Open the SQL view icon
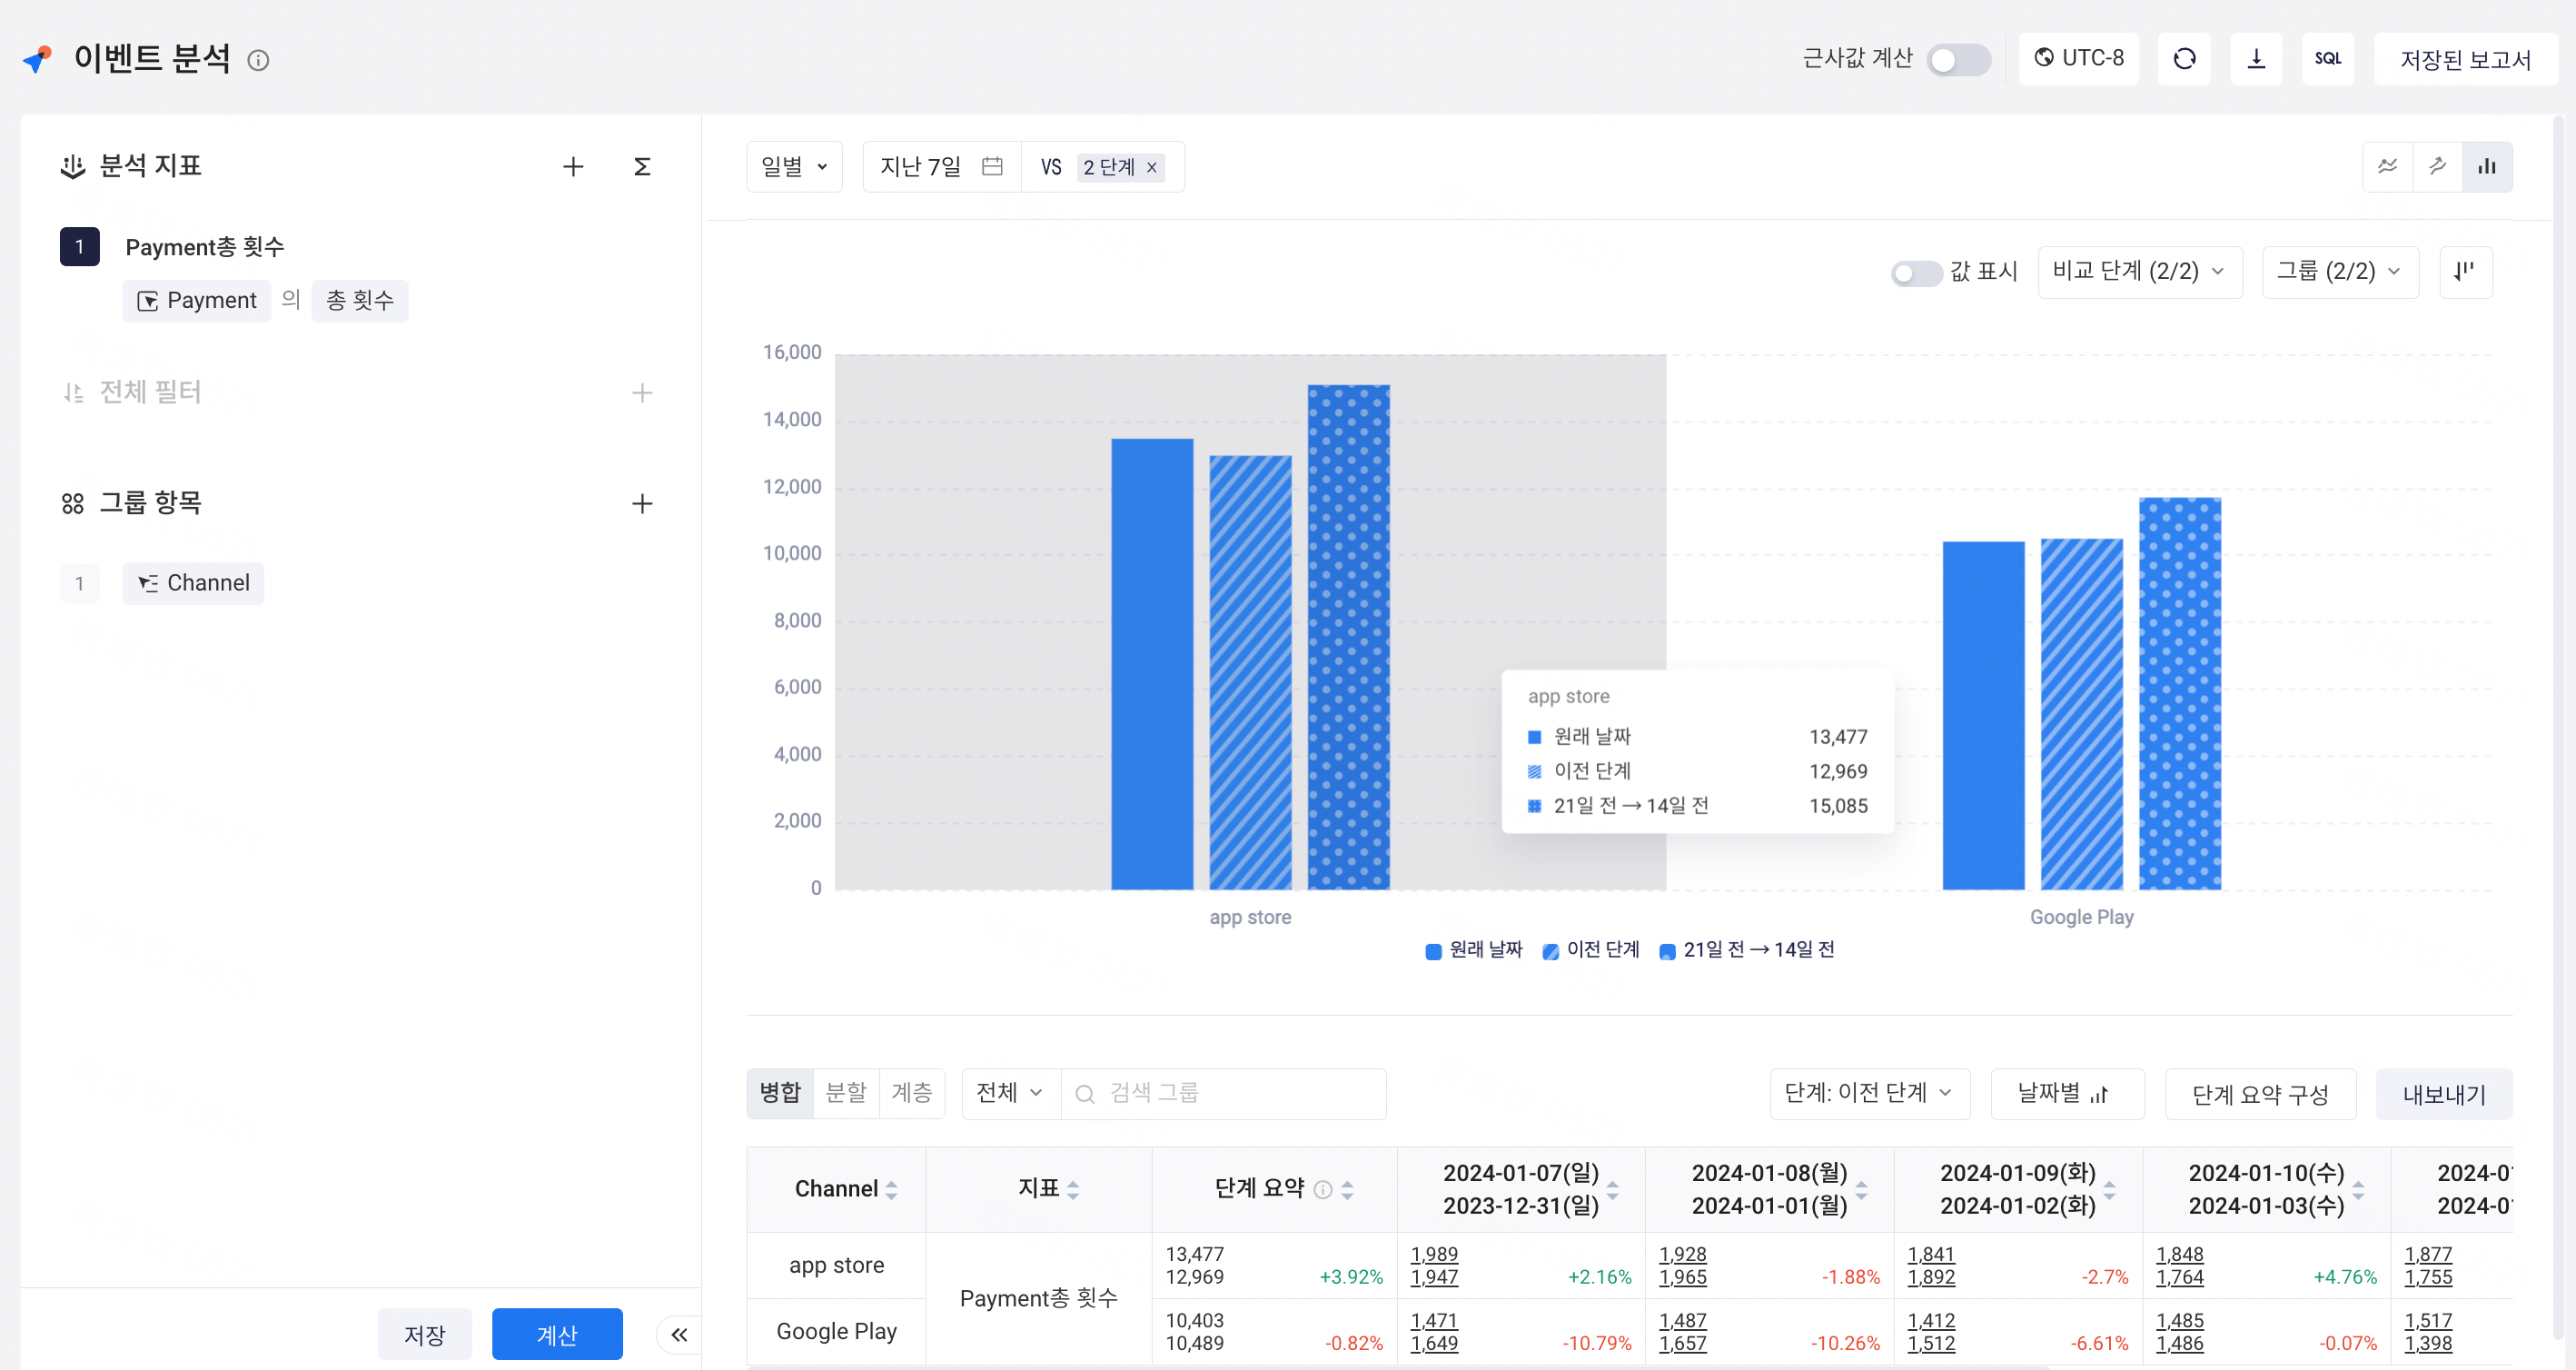Screen dimensions: 2576x1370 point(2328,58)
